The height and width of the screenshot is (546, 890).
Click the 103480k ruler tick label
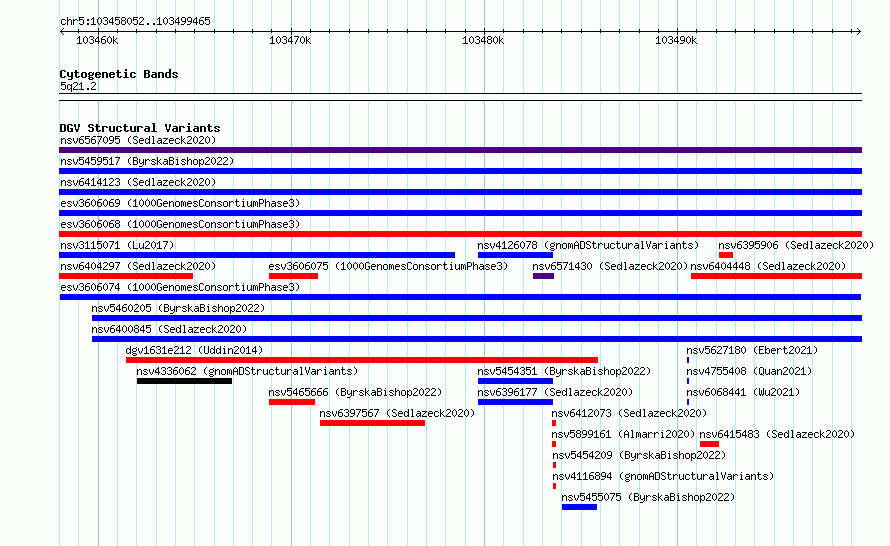click(x=483, y=40)
